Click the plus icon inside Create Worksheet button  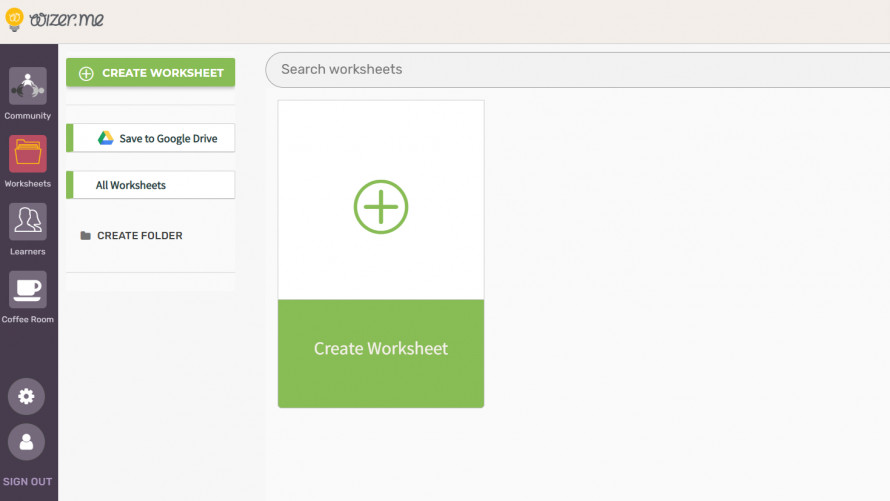click(x=86, y=73)
